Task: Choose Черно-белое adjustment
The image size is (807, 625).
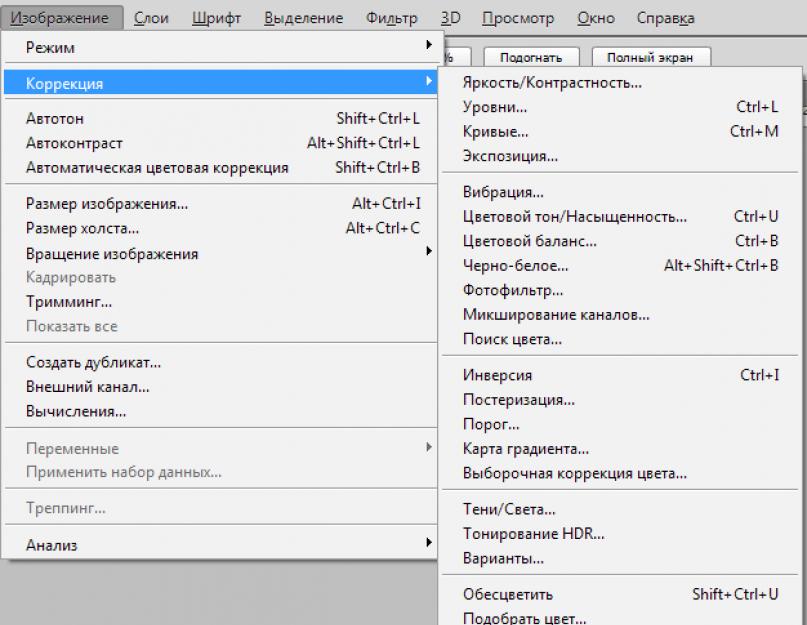Action: point(515,266)
